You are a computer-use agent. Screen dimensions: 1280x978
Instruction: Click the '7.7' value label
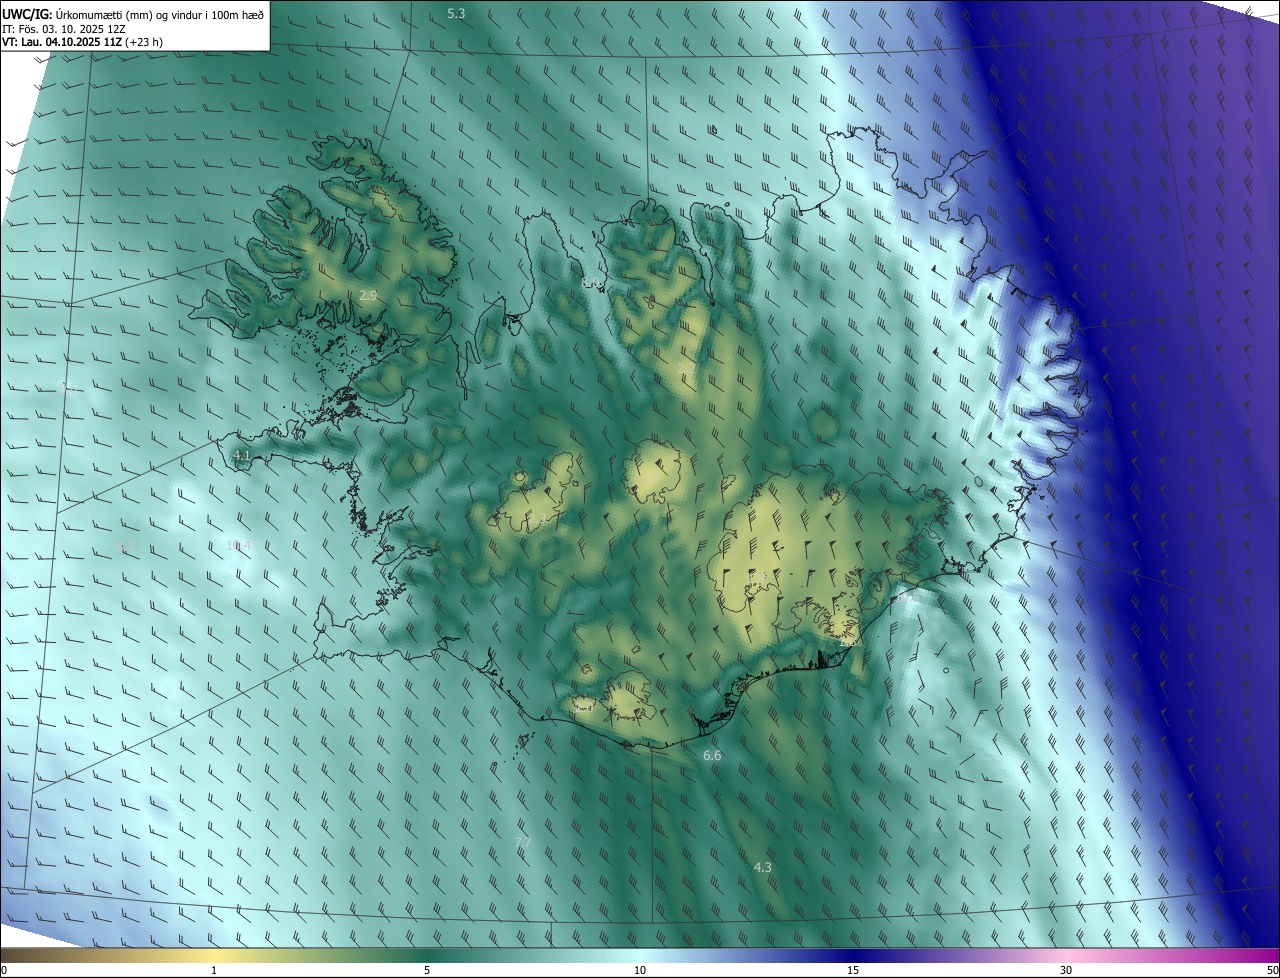(523, 842)
